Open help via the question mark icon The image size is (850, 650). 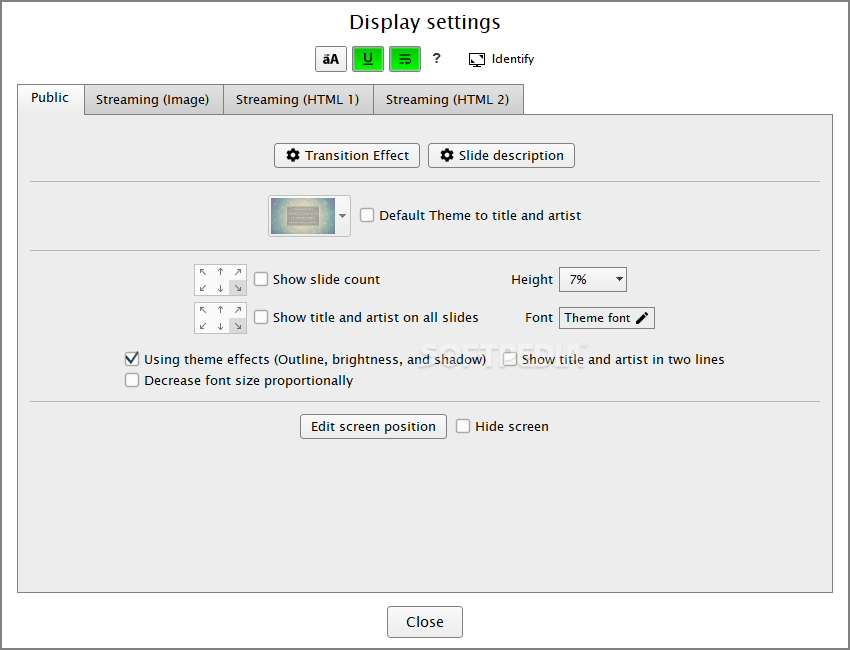point(436,59)
